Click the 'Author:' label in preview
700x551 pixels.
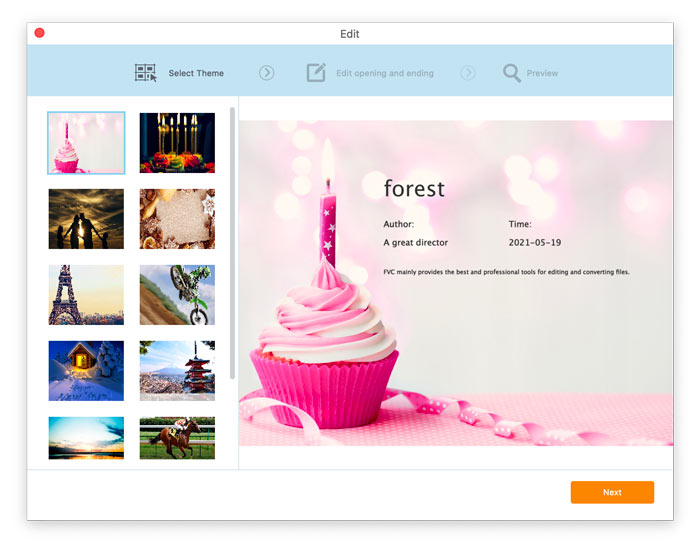click(399, 224)
